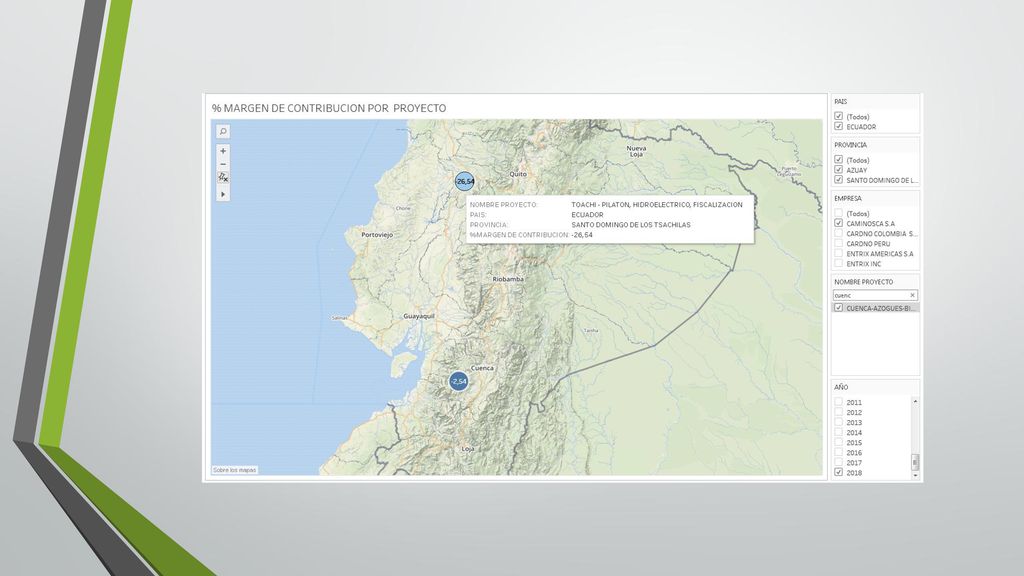The width and height of the screenshot is (1024, 576).
Task: Click the EMPRESA filter heading
Action: [848, 199]
